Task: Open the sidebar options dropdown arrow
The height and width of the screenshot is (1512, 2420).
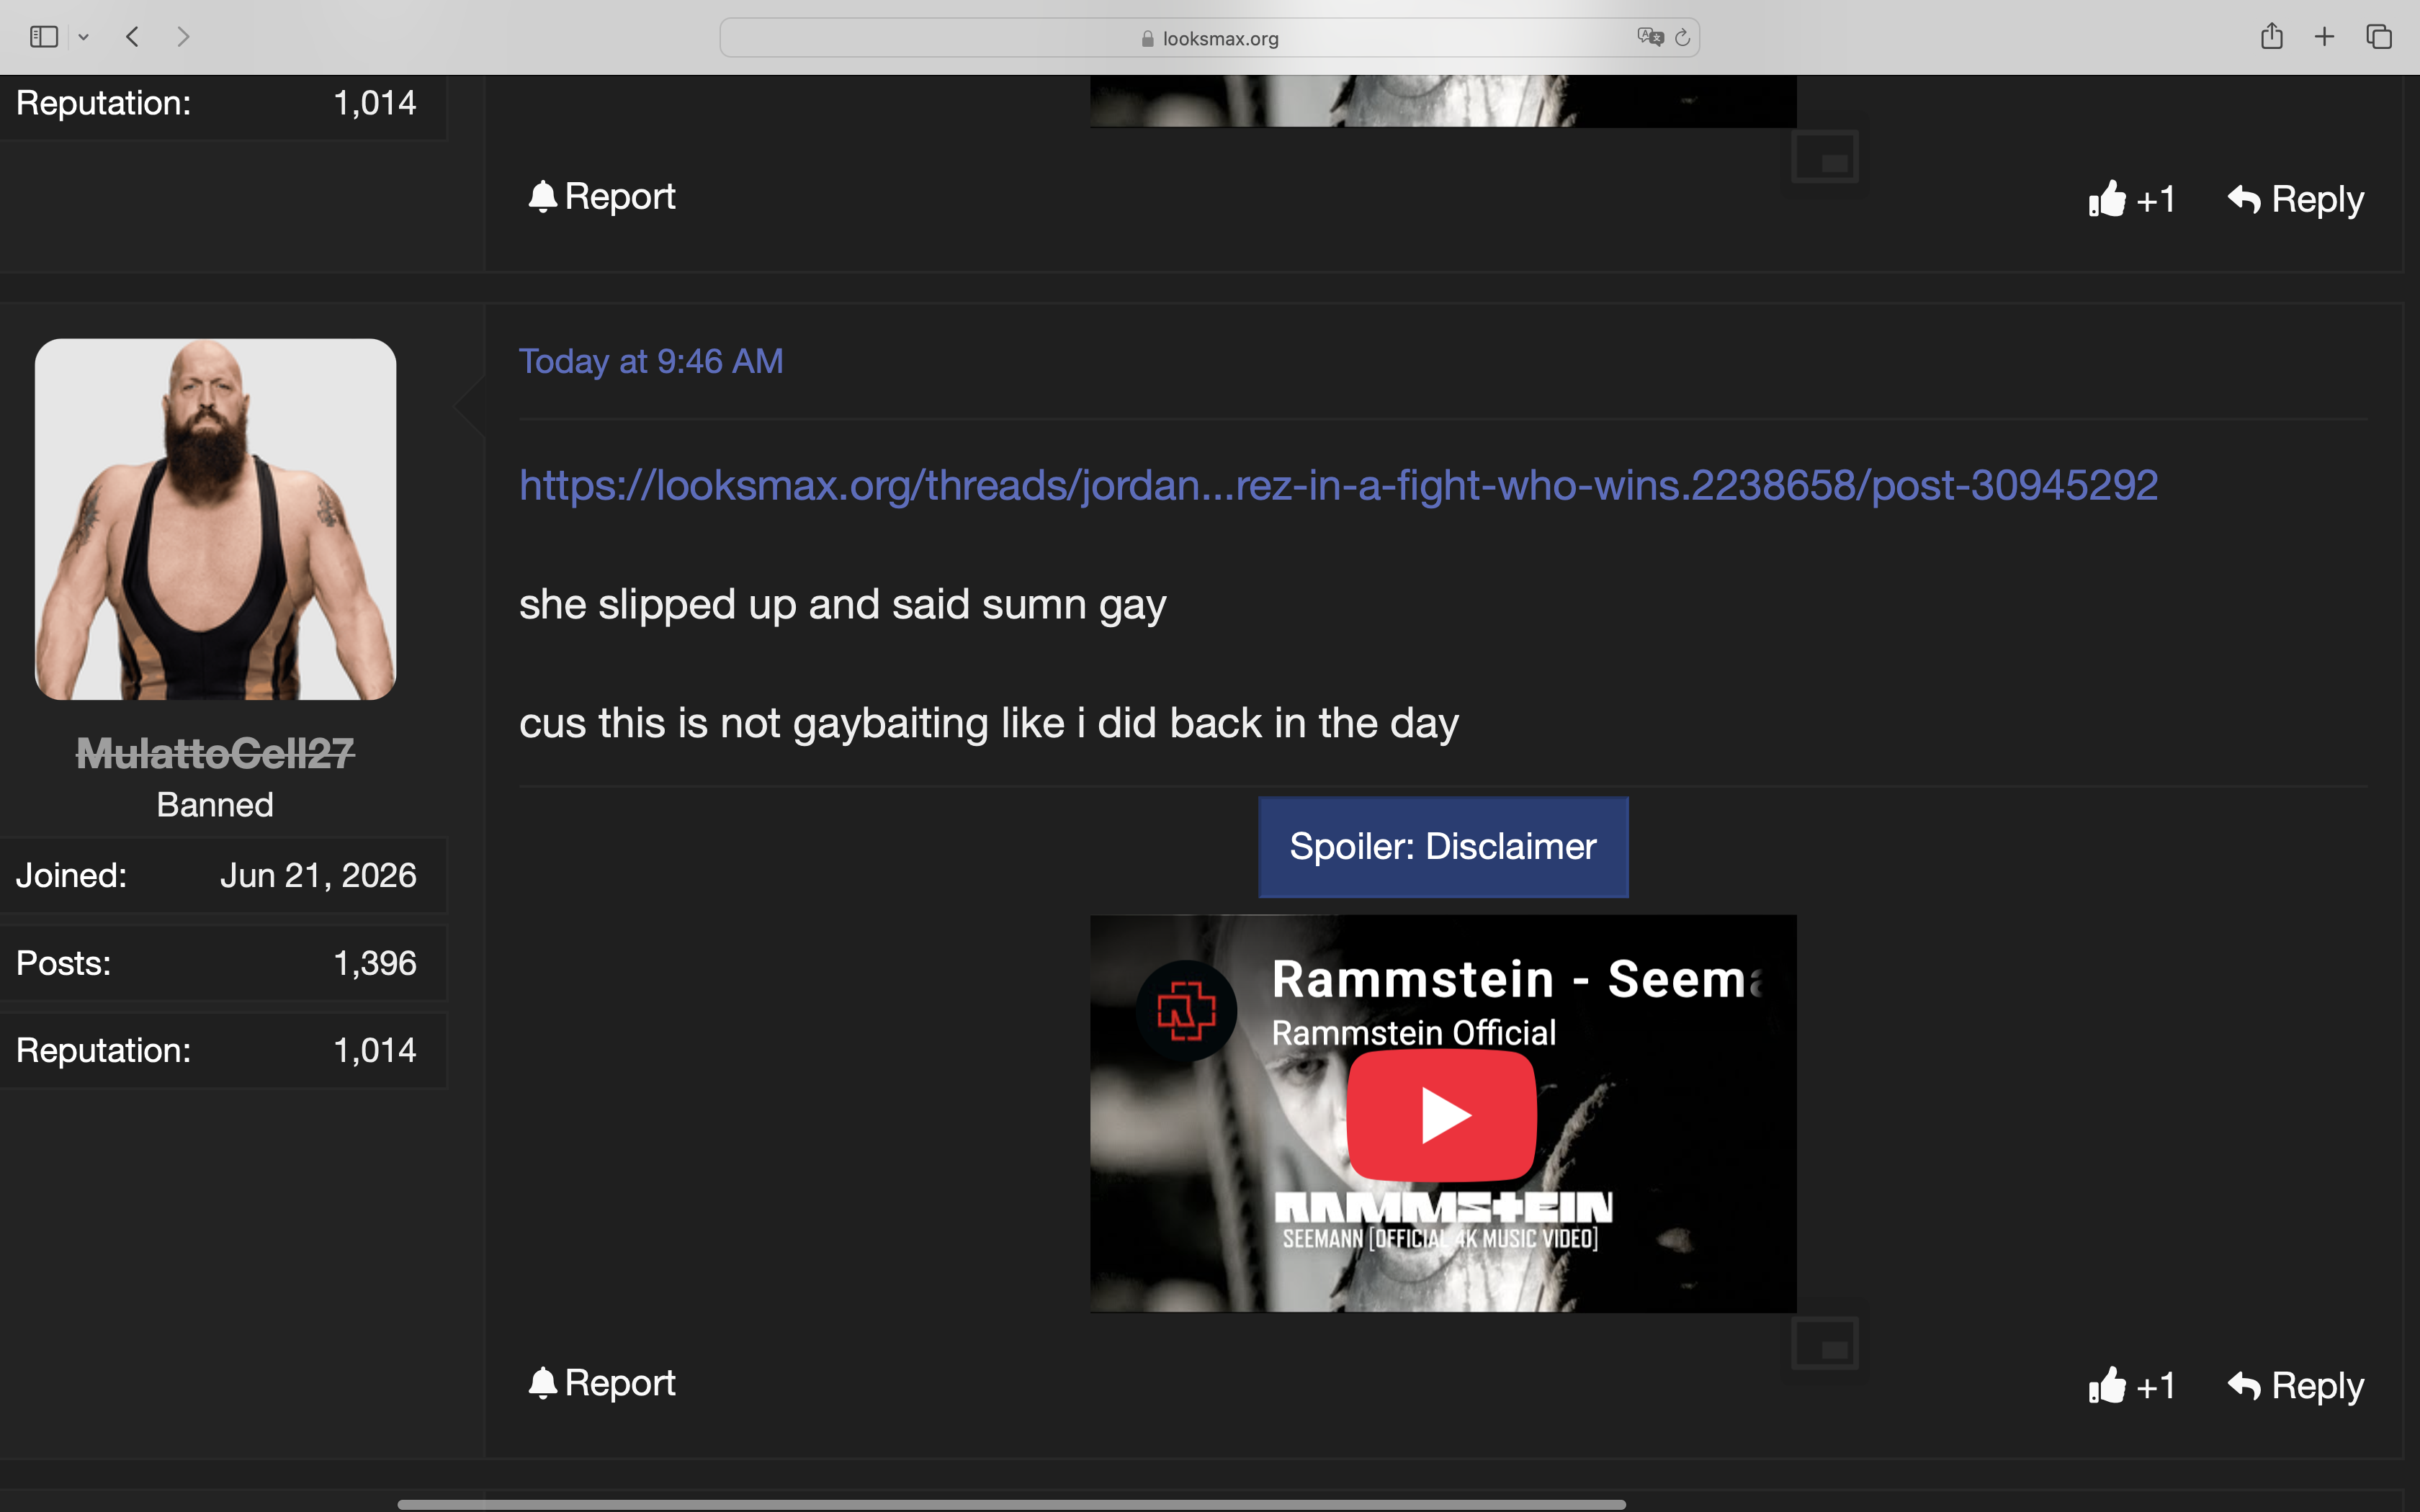Action: point(84,37)
